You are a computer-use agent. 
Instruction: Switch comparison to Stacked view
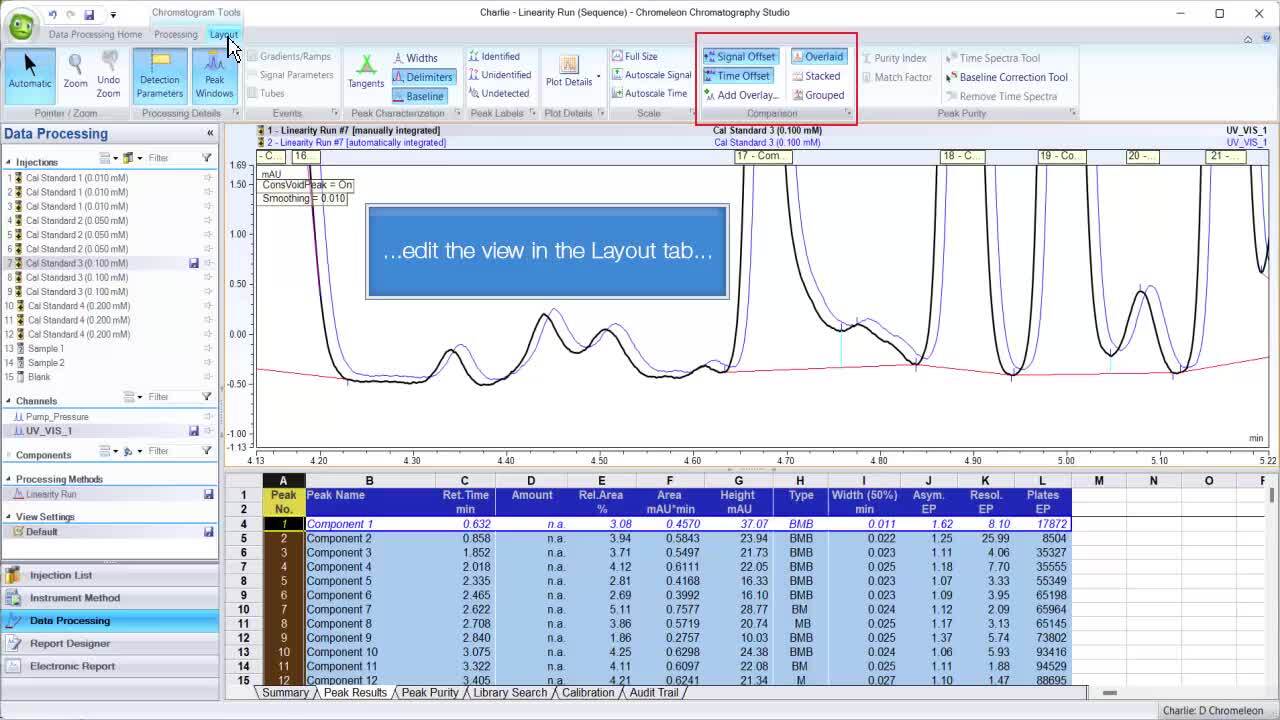click(816, 76)
